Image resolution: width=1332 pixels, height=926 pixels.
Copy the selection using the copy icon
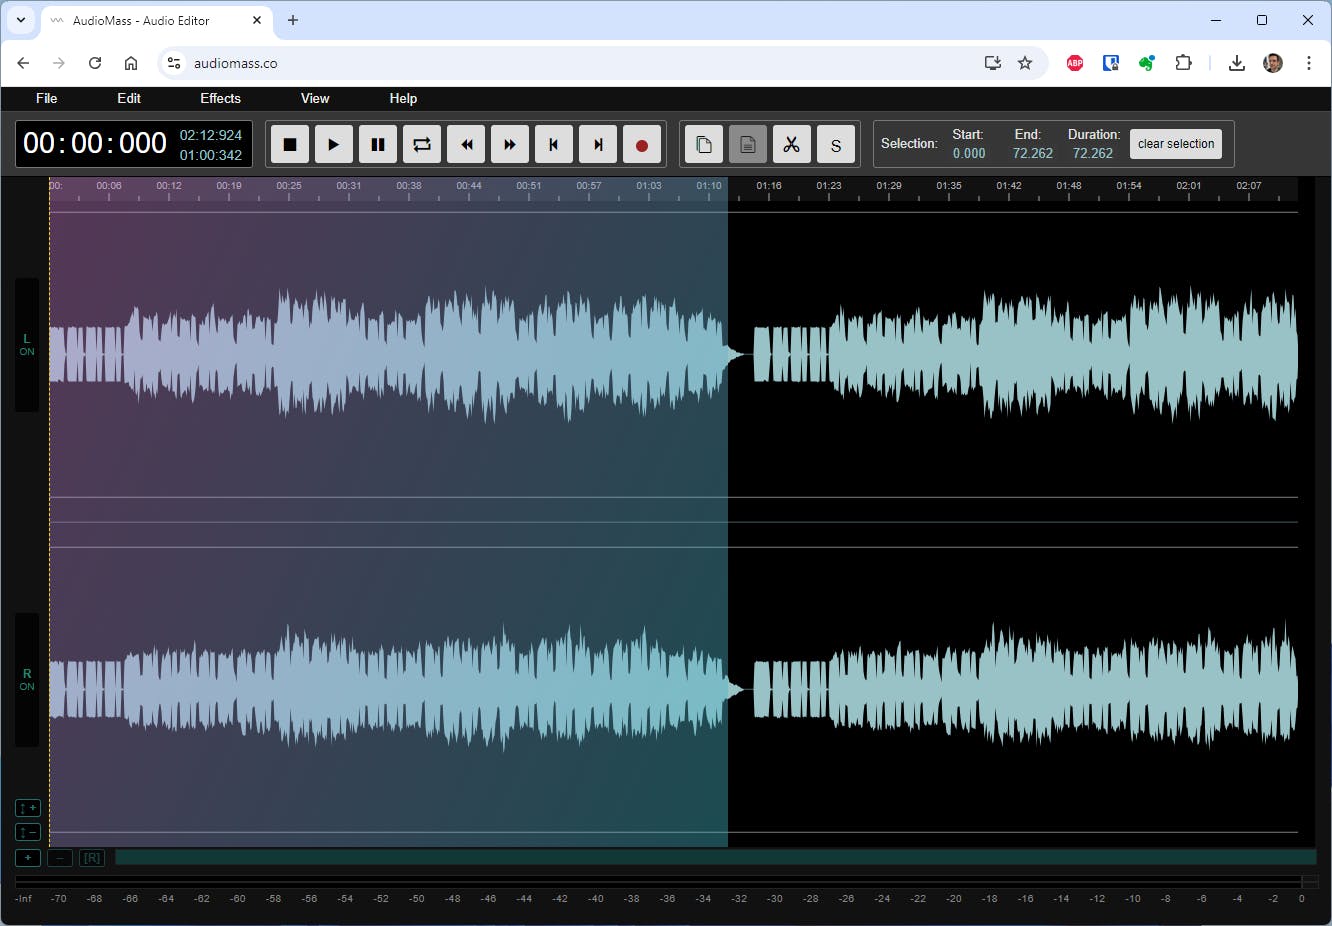pos(704,145)
